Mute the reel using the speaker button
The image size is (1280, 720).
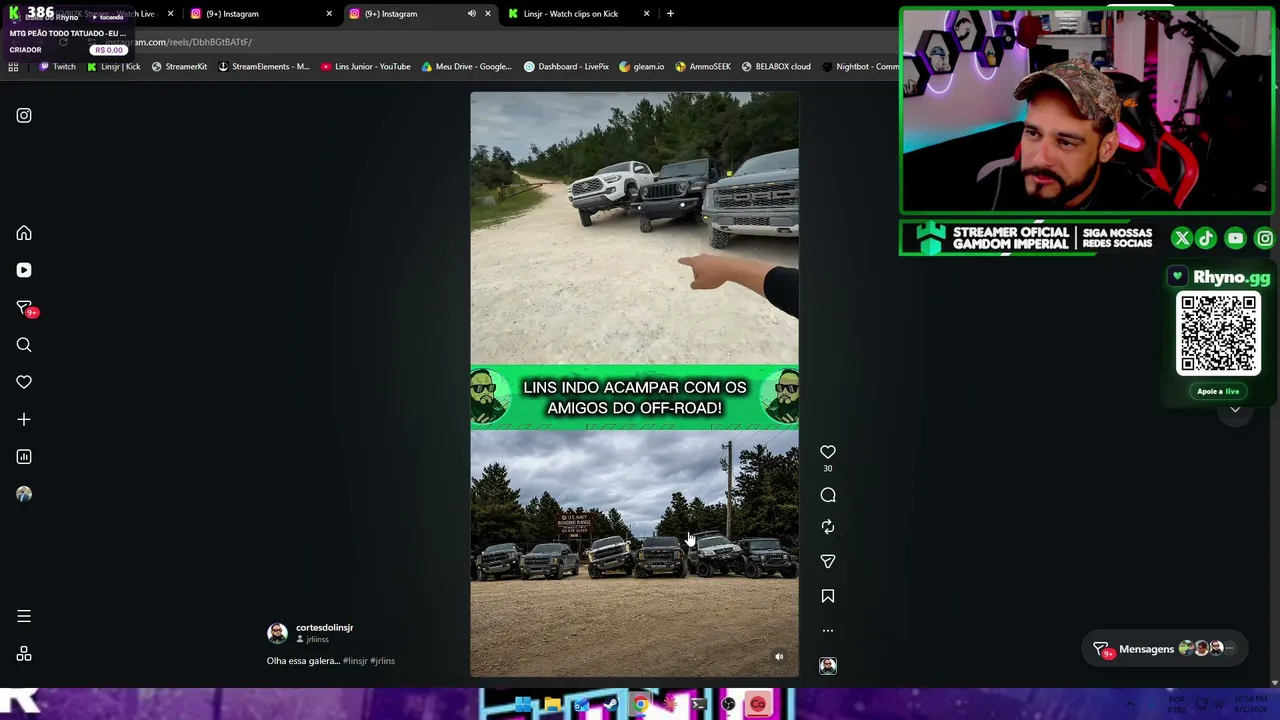click(779, 657)
